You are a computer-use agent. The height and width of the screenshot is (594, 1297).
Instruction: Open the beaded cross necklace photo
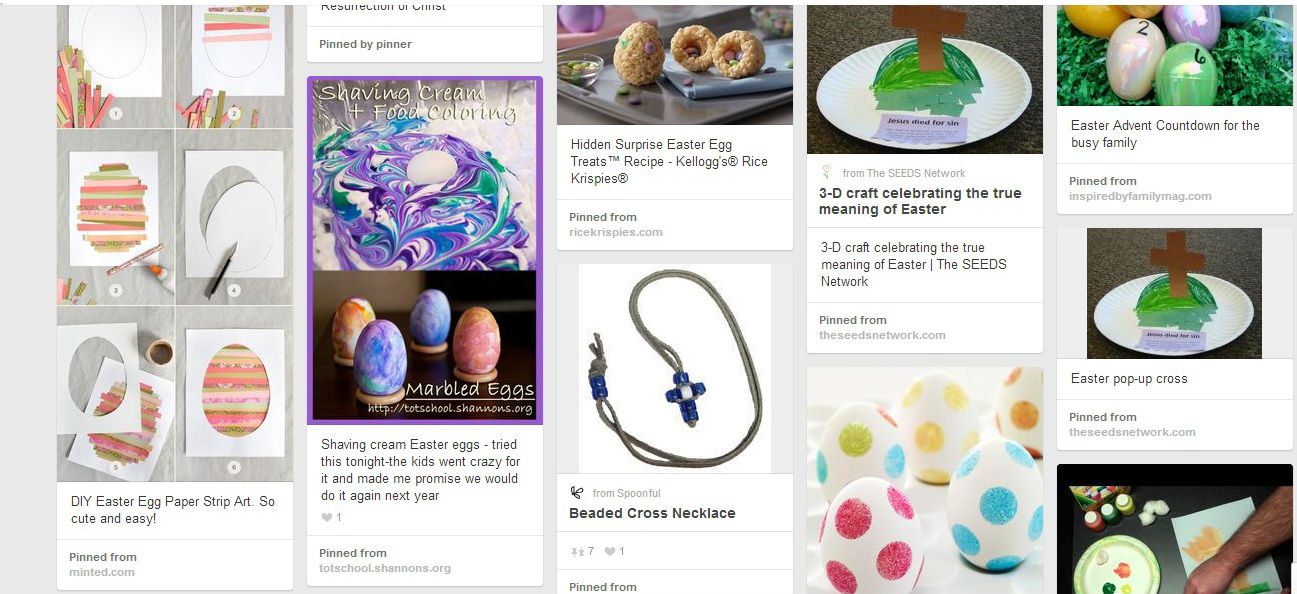click(x=675, y=368)
